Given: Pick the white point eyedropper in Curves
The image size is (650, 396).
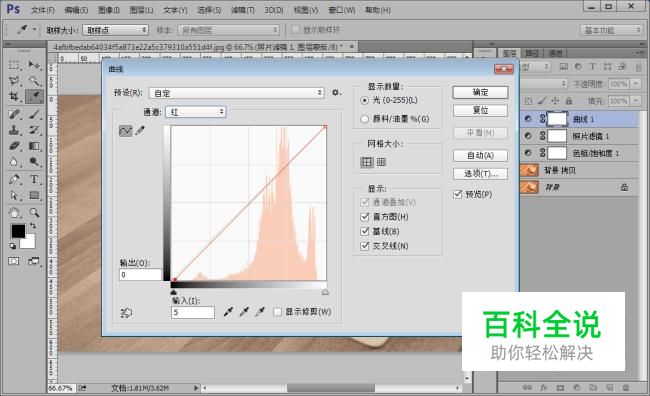Looking at the screenshot, I should [x=260, y=312].
